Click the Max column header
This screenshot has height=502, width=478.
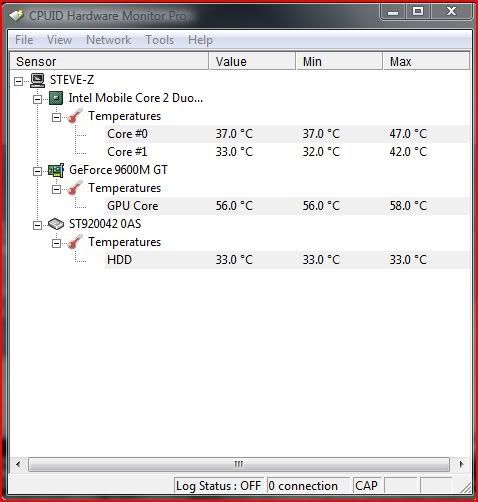pyautogui.click(x=426, y=61)
